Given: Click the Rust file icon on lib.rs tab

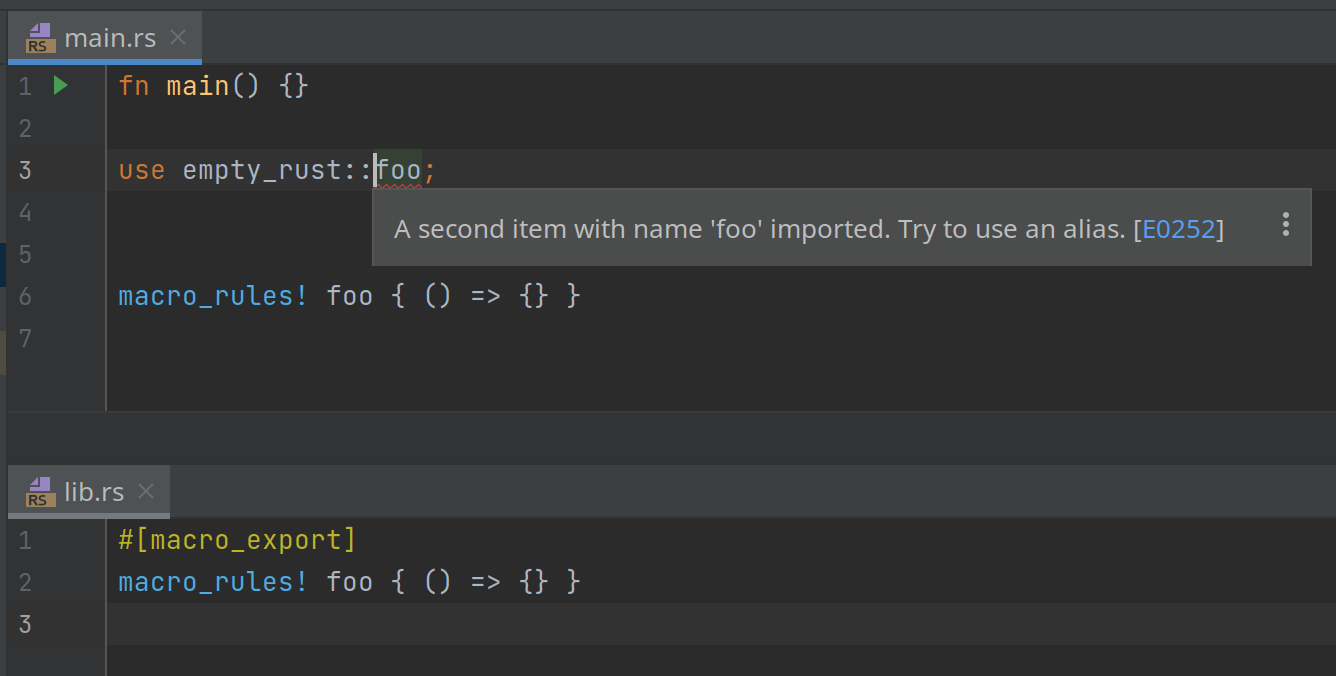Looking at the screenshot, I should [38, 491].
